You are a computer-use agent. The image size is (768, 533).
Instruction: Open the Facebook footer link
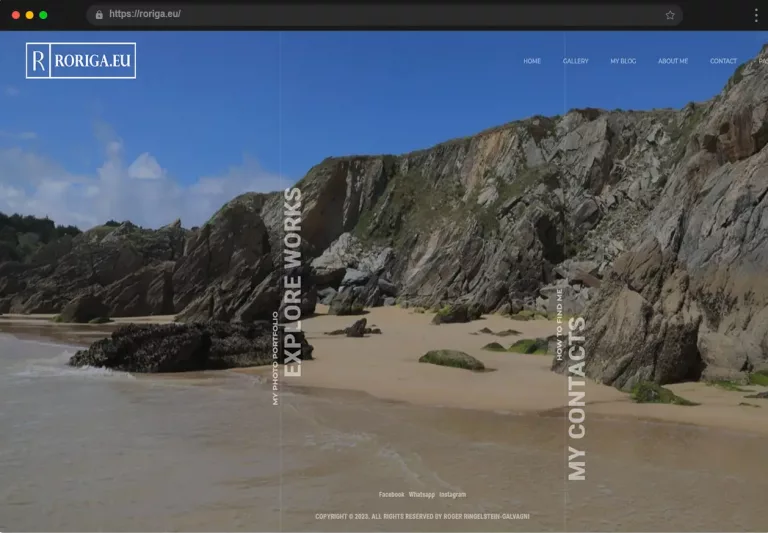click(x=391, y=494)
